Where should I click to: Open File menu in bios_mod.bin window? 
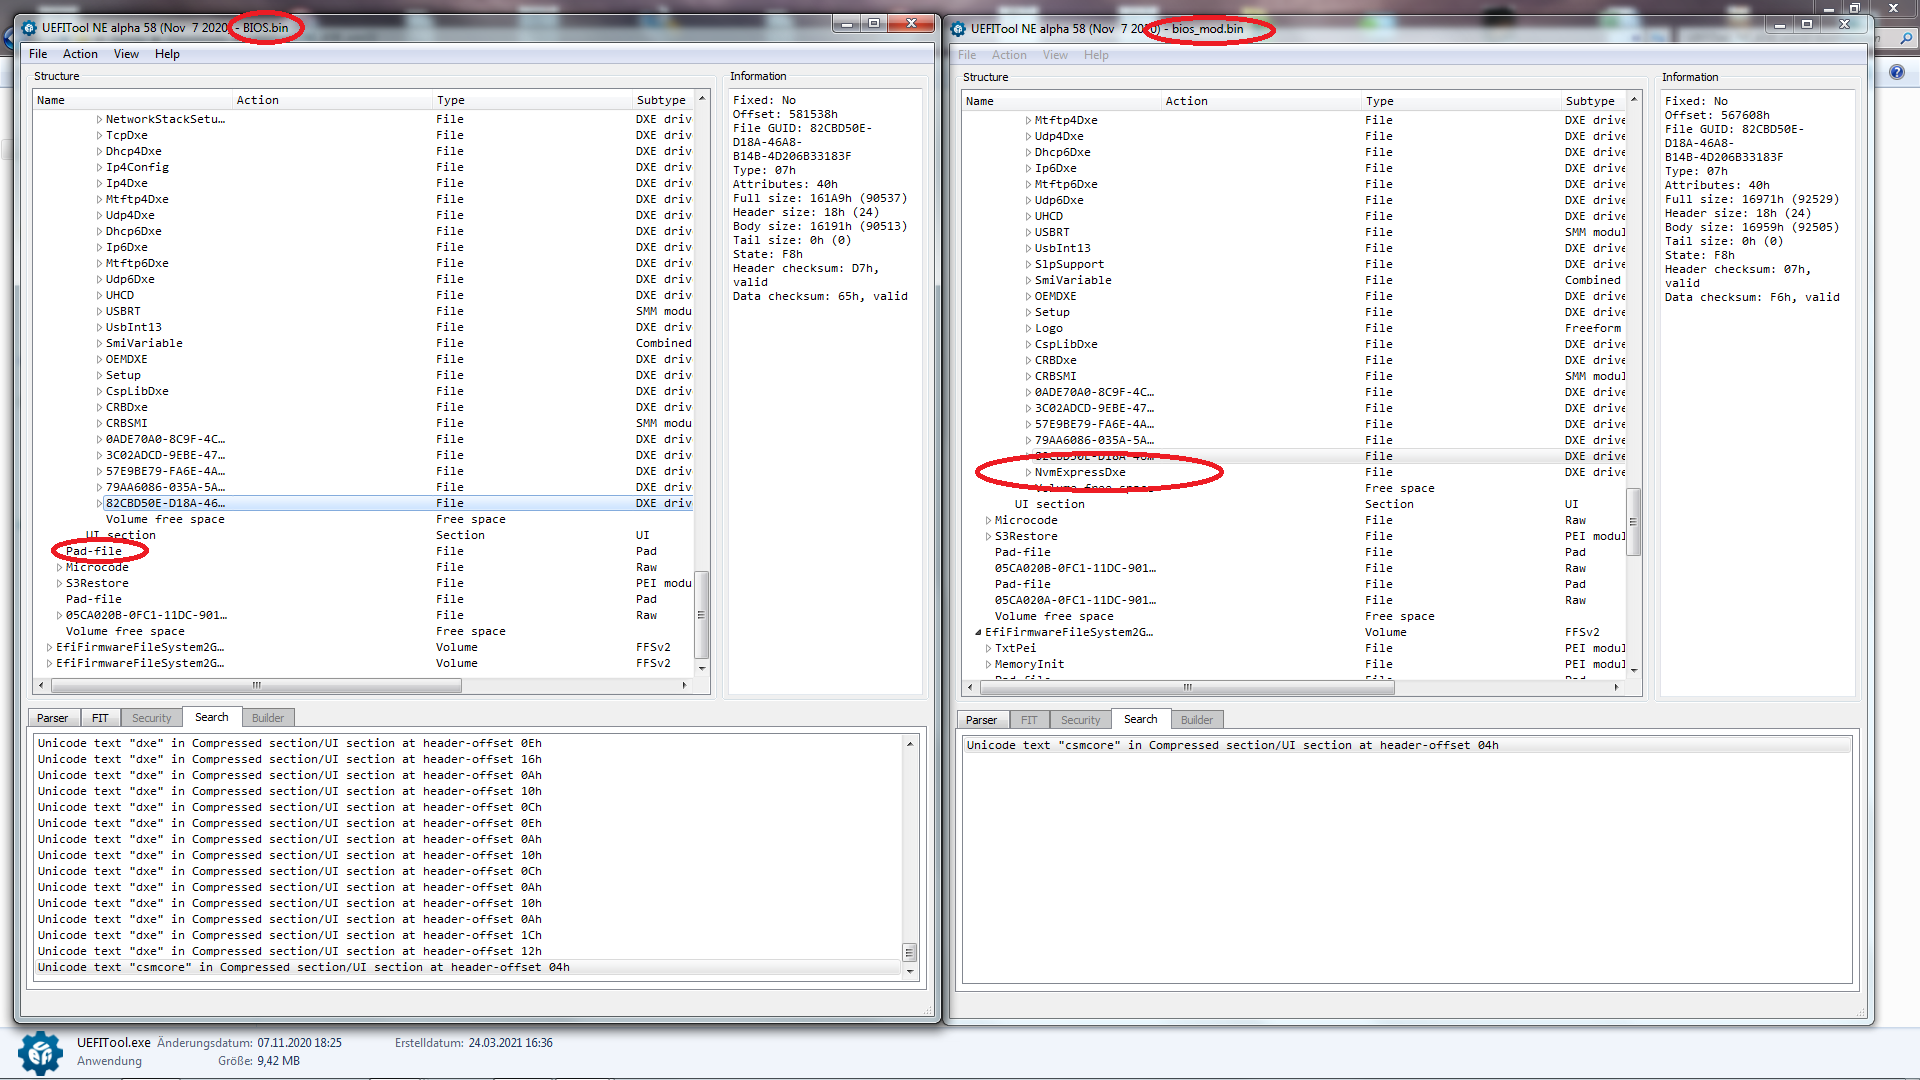tap(967, 55)
